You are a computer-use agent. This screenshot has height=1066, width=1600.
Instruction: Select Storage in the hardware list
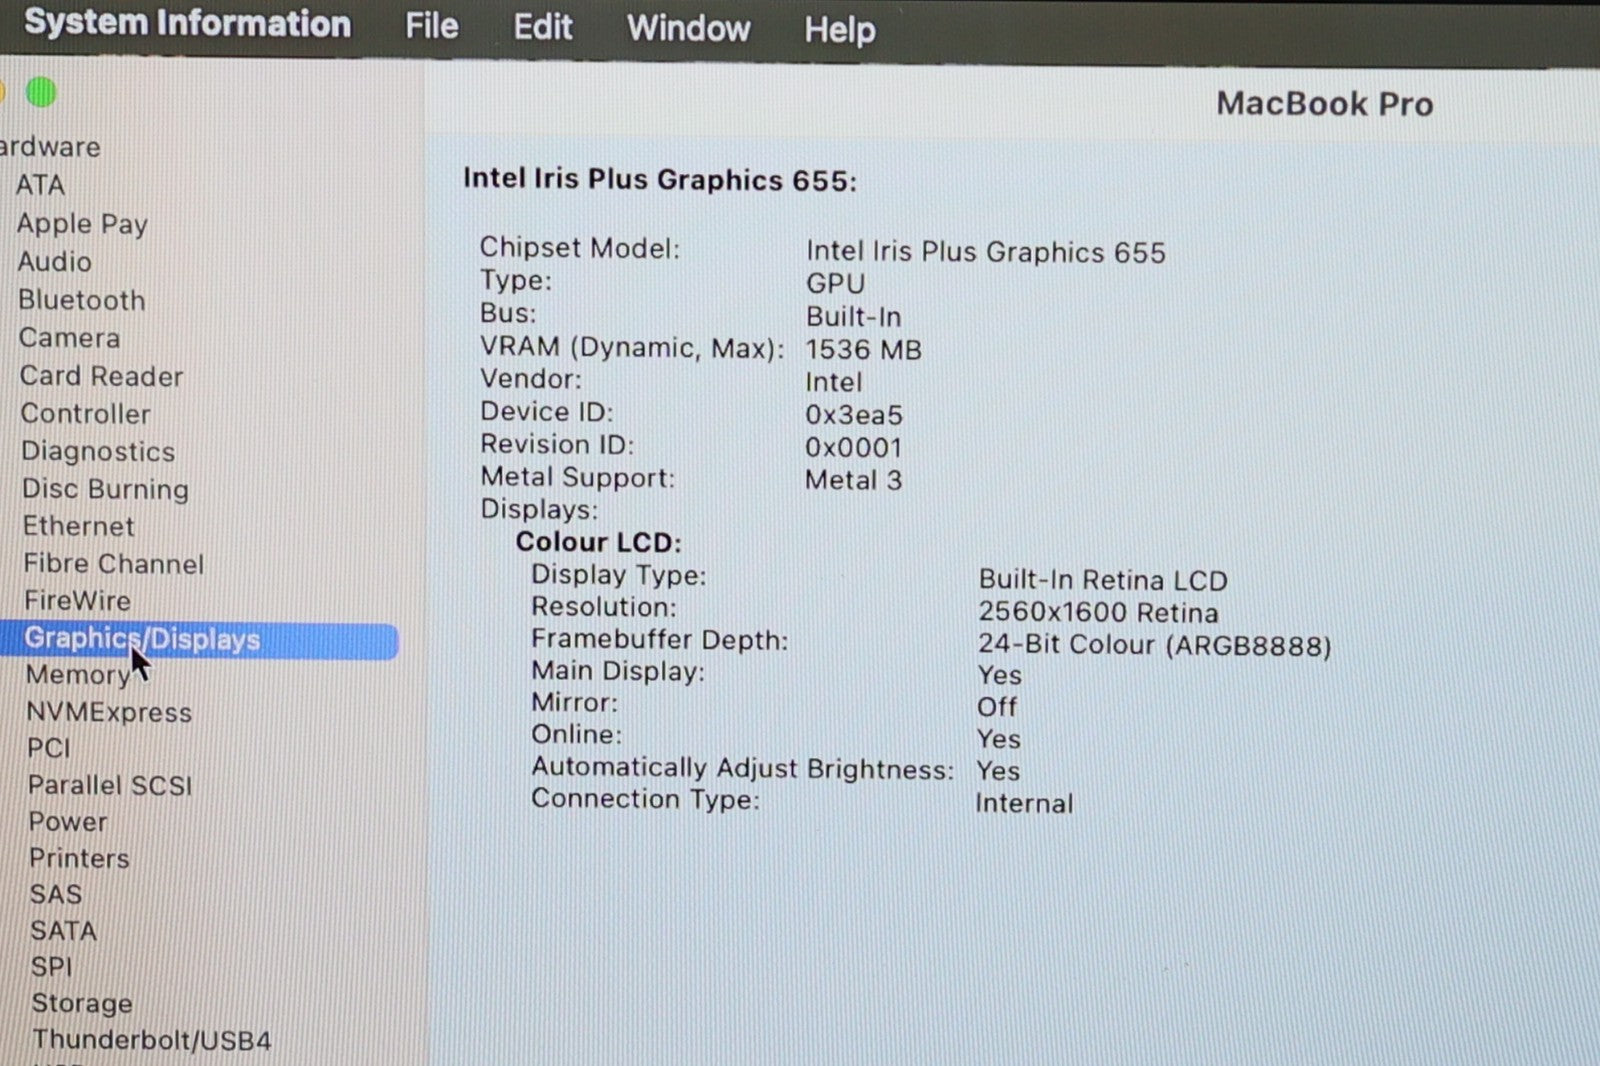82,1003
